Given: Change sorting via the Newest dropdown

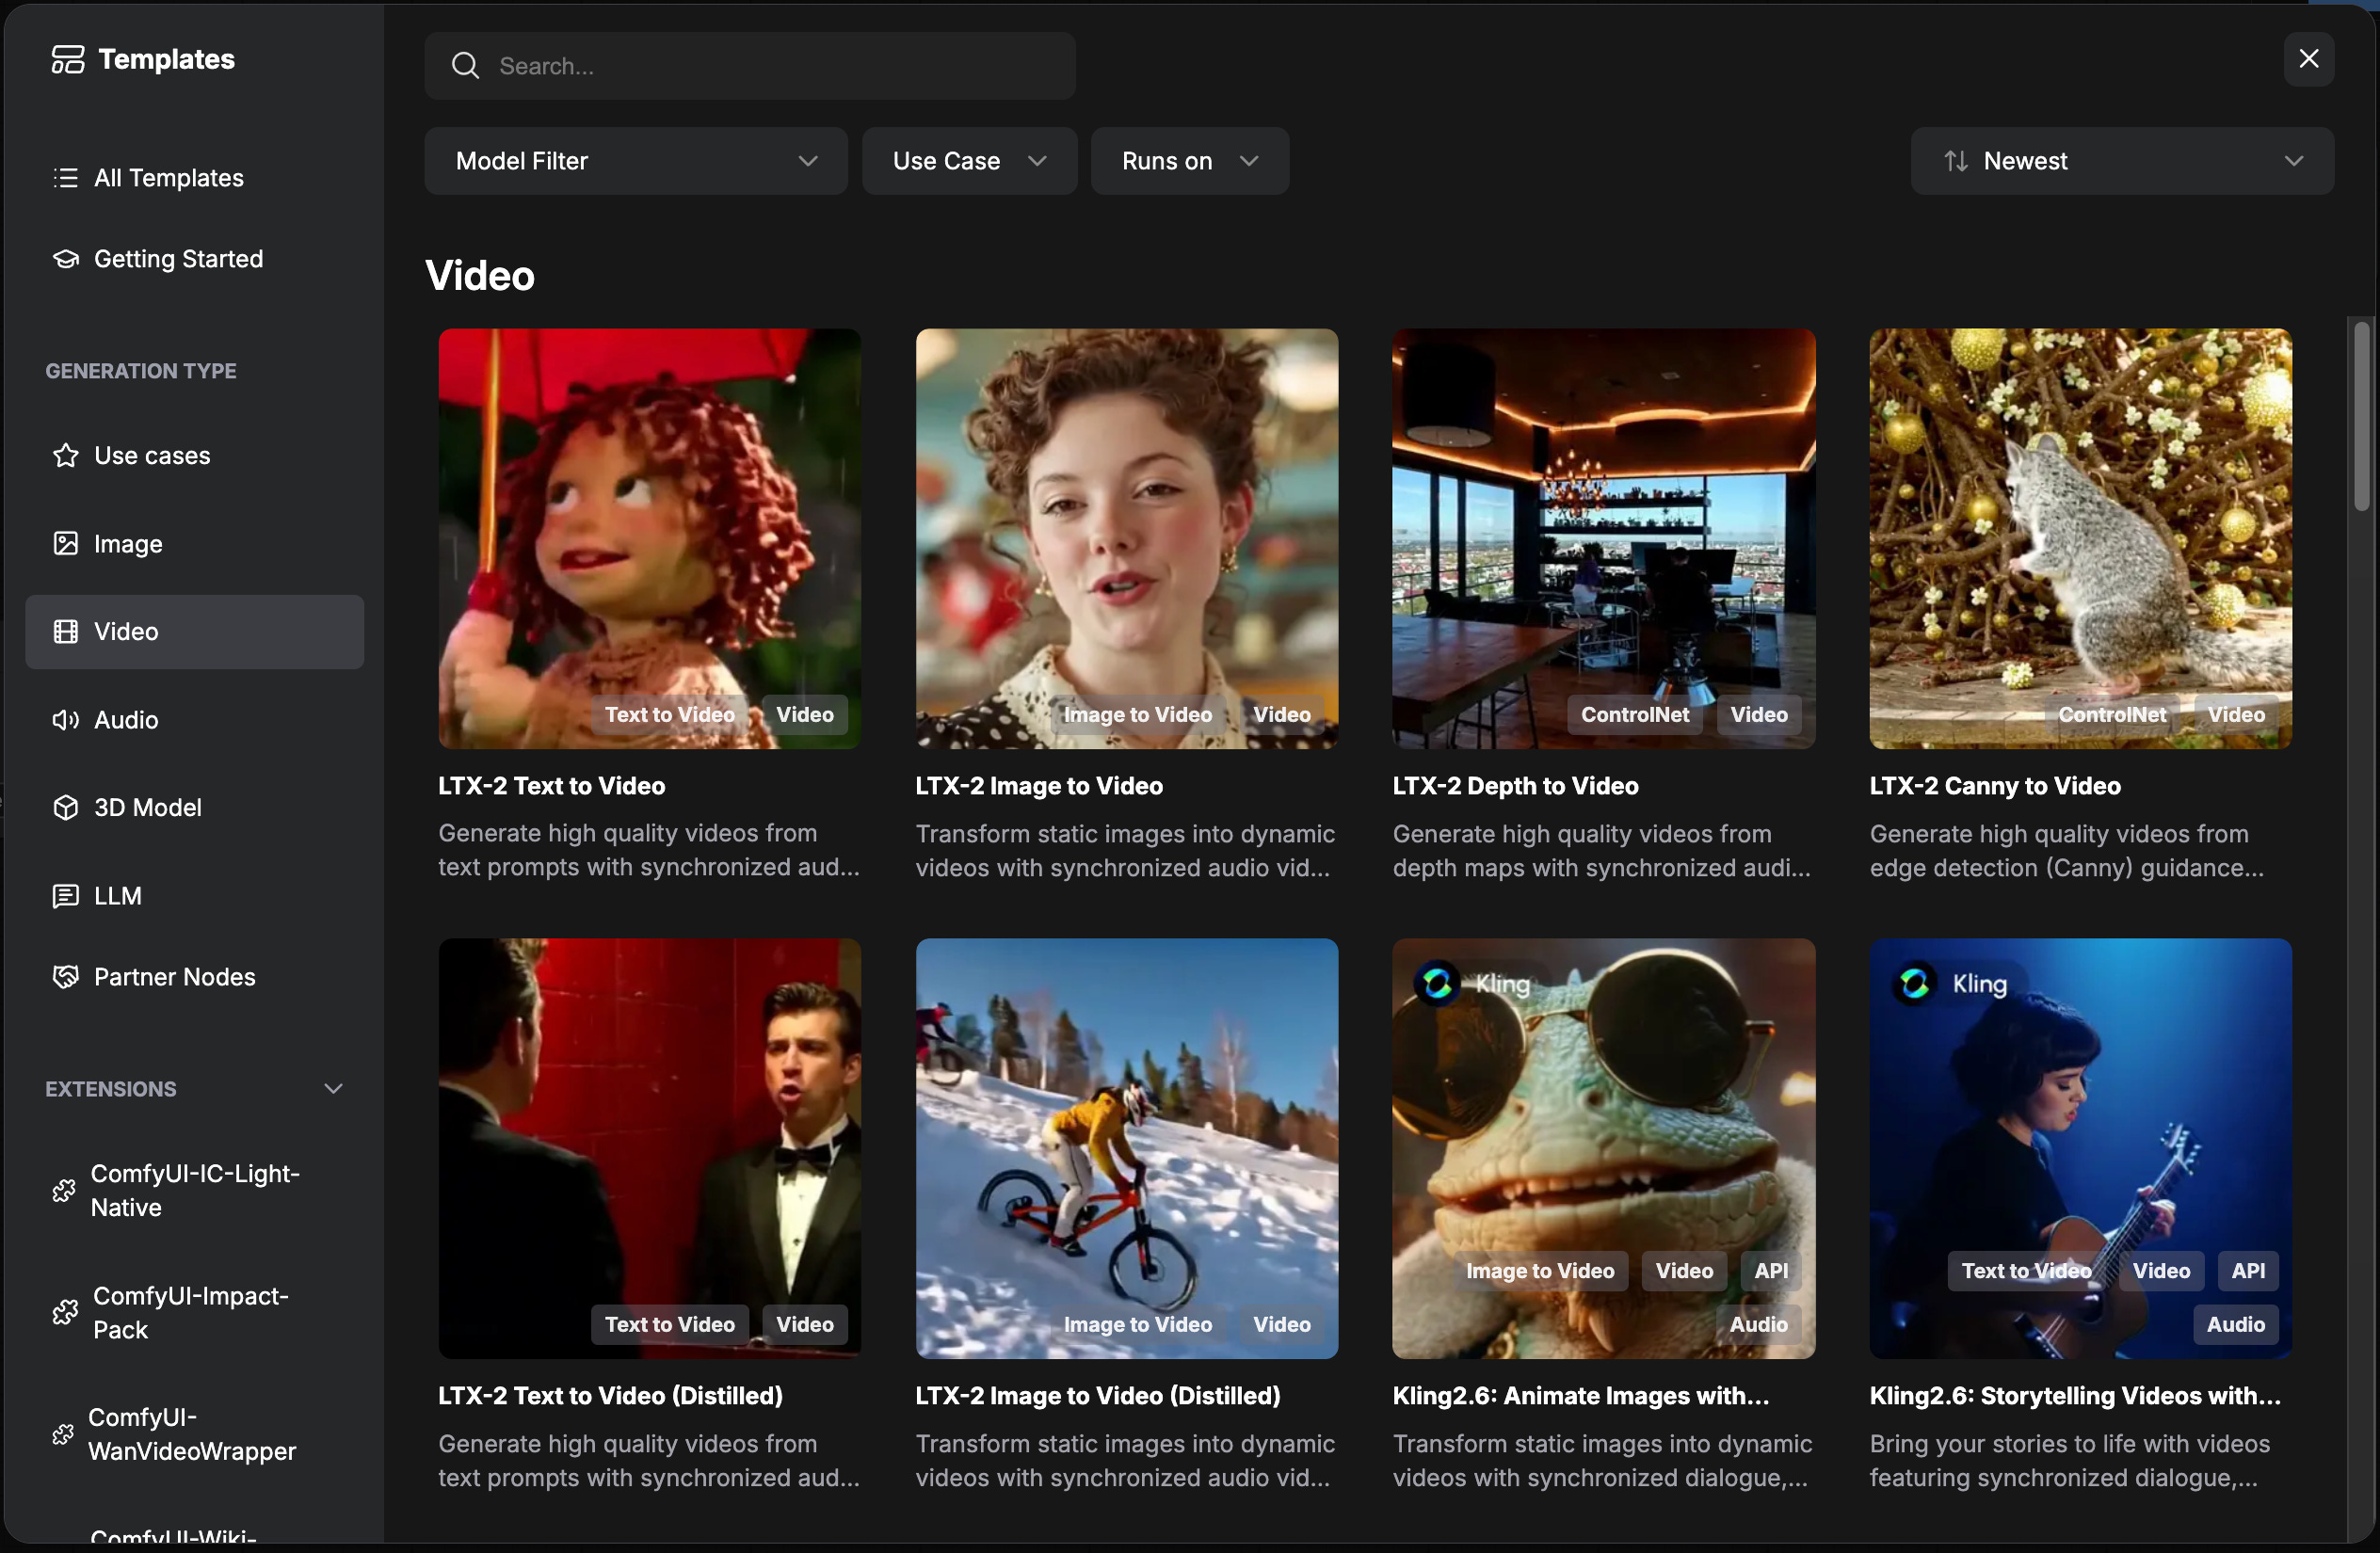Looking at the screenshot, I should pyautogui.click(x=2120, y=160).
